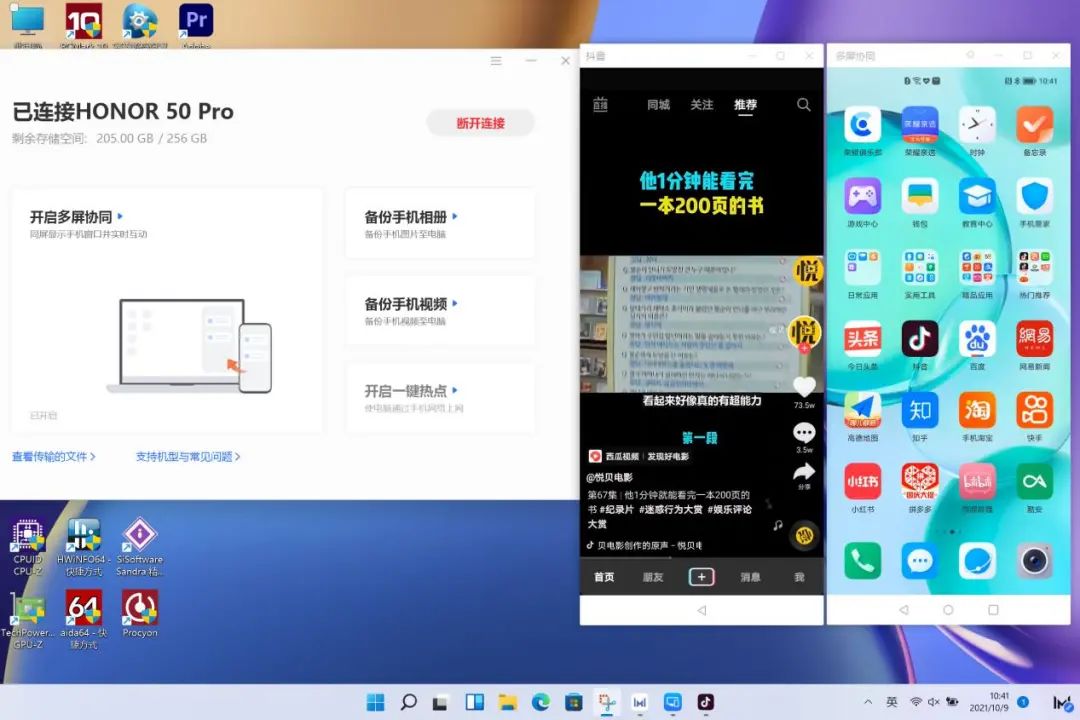Launch the green phone dialer icon in the dock
The width and height of the screenshot is (1080, 720).
coord(862,561)
